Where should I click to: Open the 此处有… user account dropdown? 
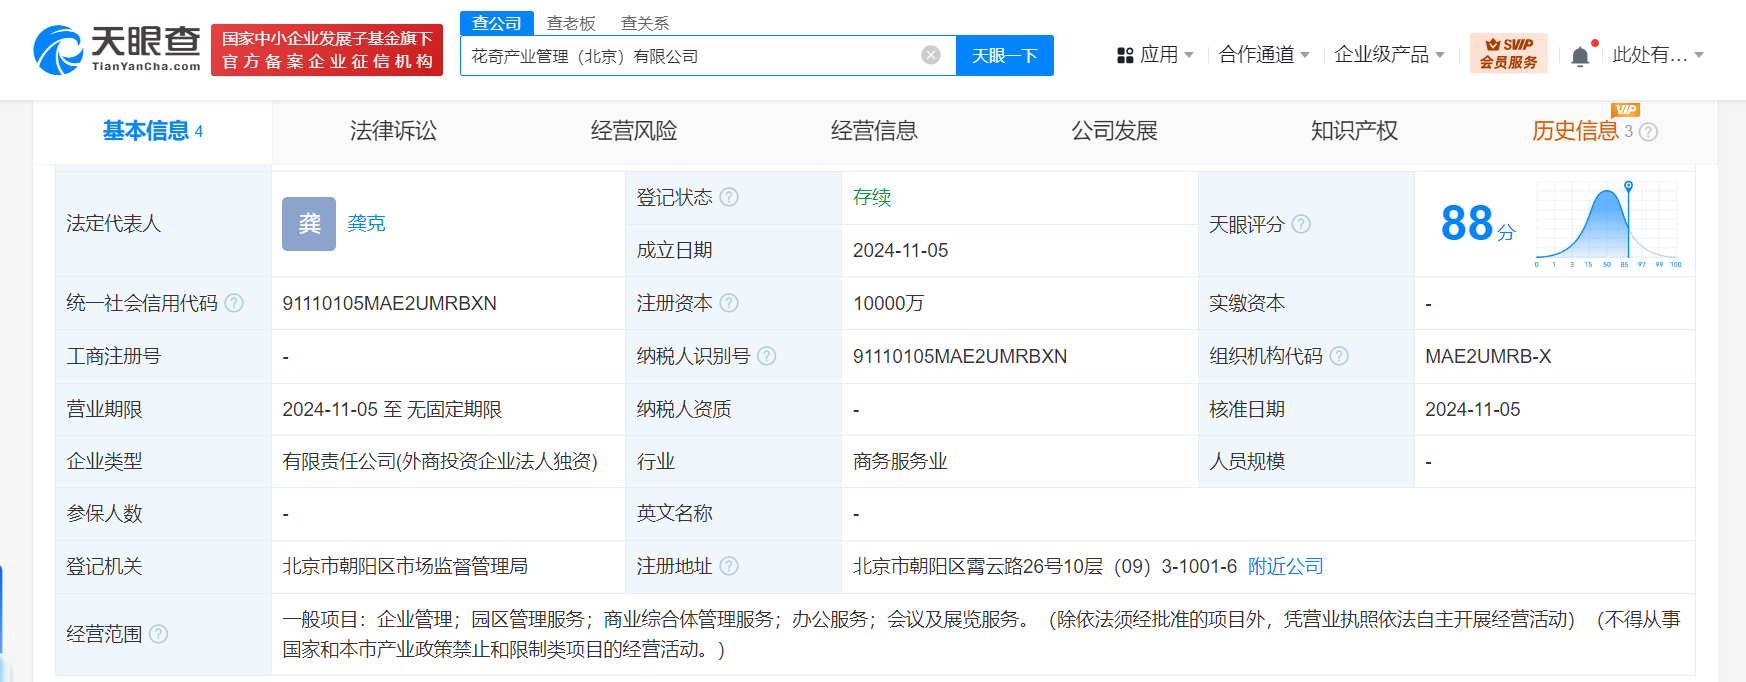point(1658,55)
